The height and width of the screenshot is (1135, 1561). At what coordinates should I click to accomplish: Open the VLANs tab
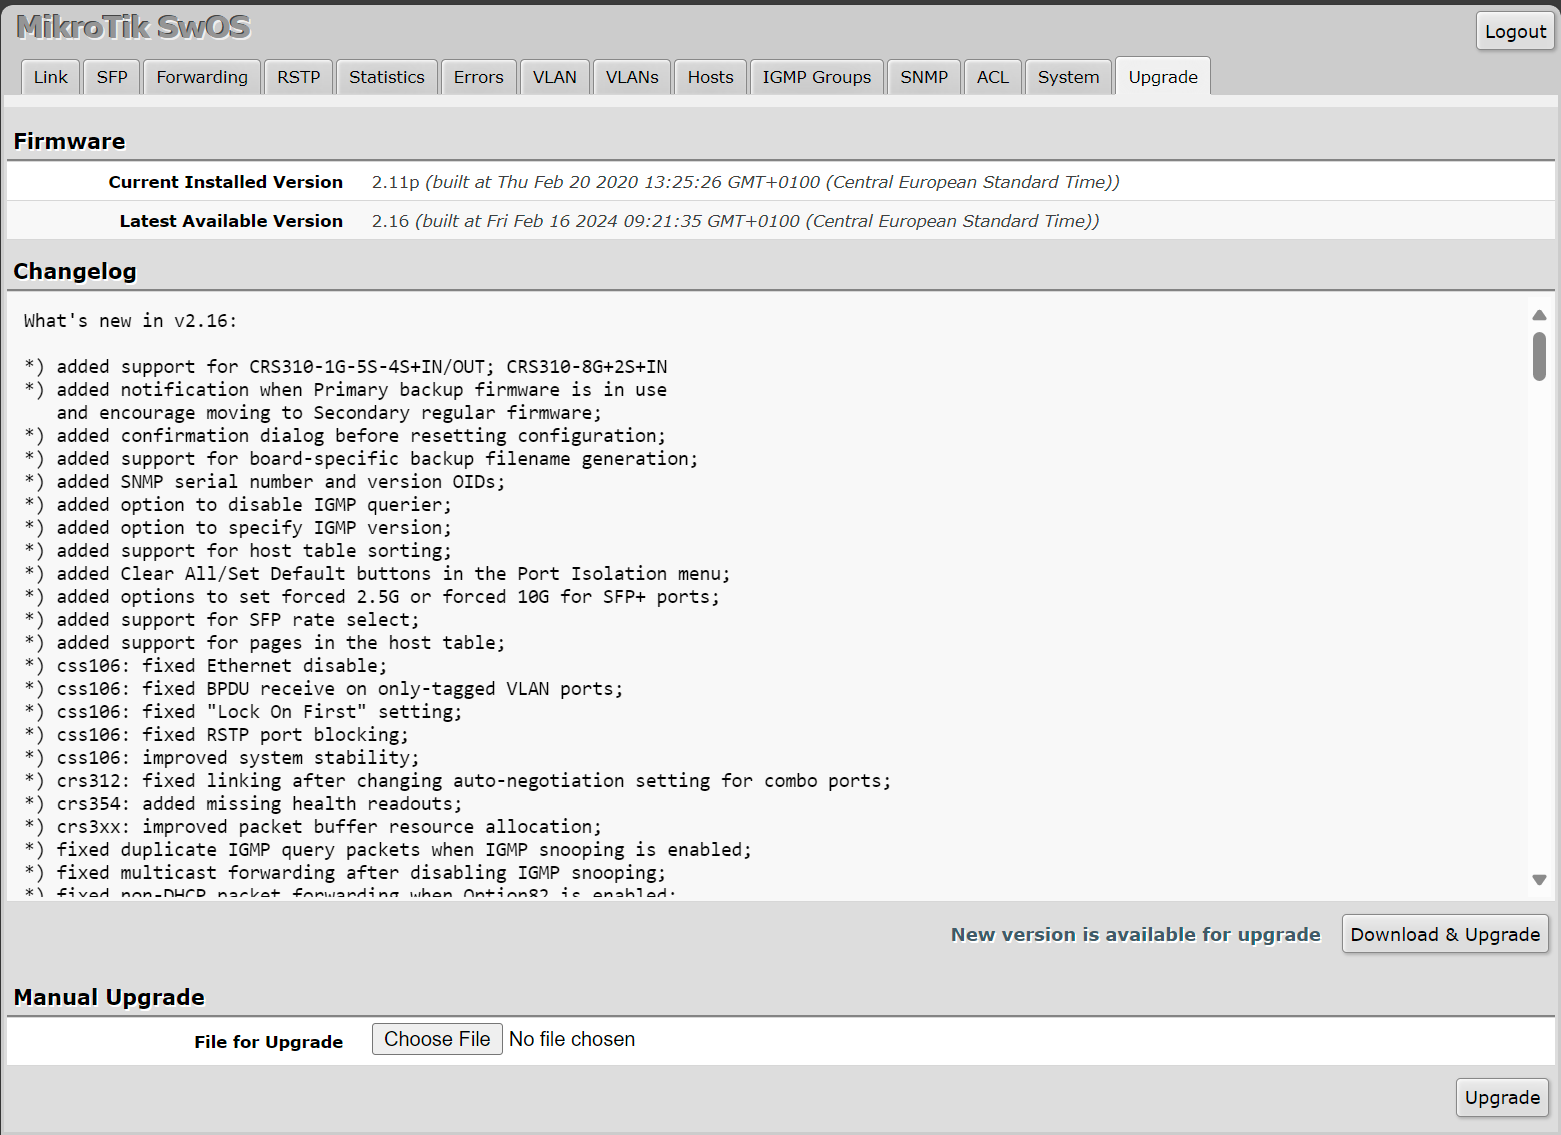coord(632,77)
